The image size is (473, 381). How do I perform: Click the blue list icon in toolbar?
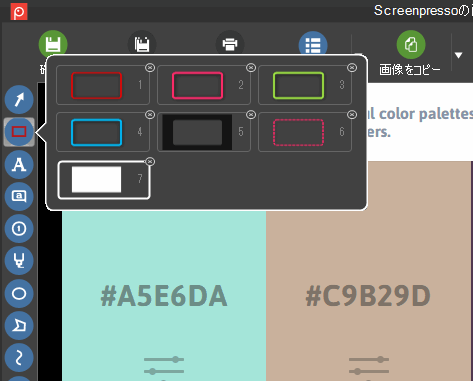[313, 44]
